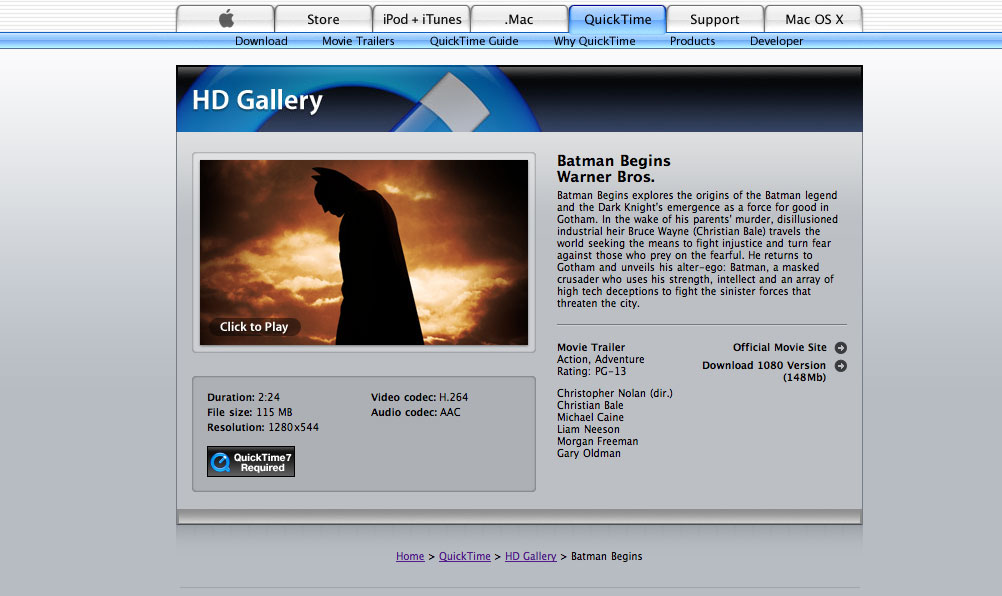1002x596 pixels.
Task: Click the arrow icon beside Download 1080 Version
Action: tap(841, 365)
